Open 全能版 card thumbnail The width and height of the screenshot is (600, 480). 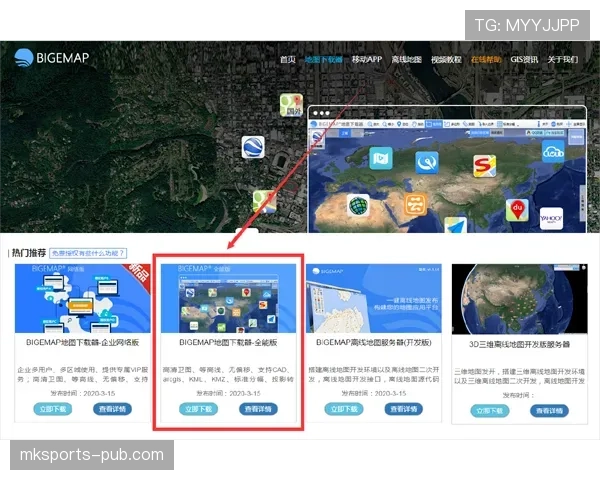(x=228, y=298)
